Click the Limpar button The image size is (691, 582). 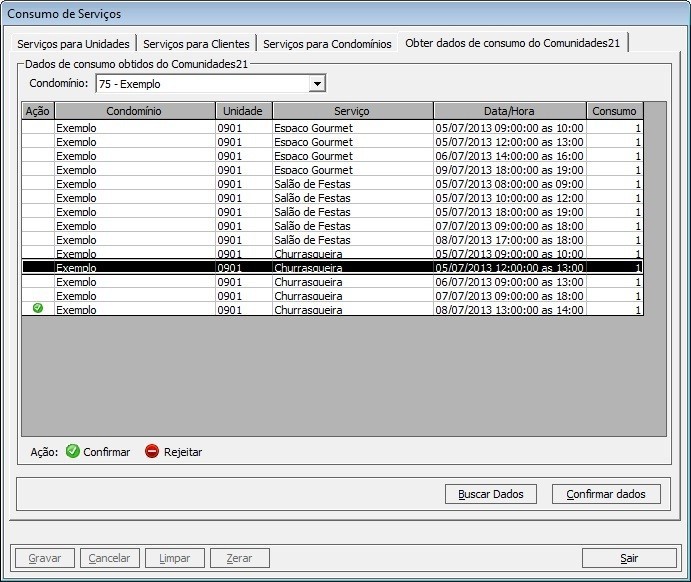175,558
